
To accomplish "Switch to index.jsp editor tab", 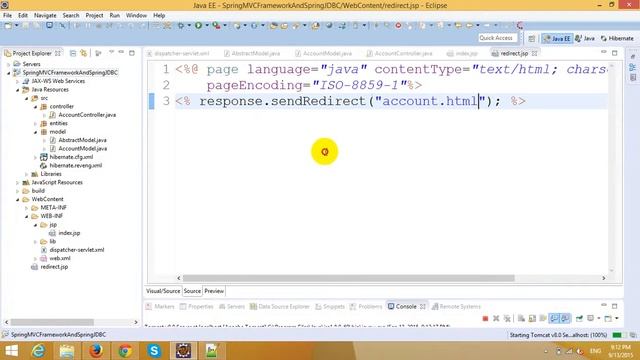I will coord(463,53).
